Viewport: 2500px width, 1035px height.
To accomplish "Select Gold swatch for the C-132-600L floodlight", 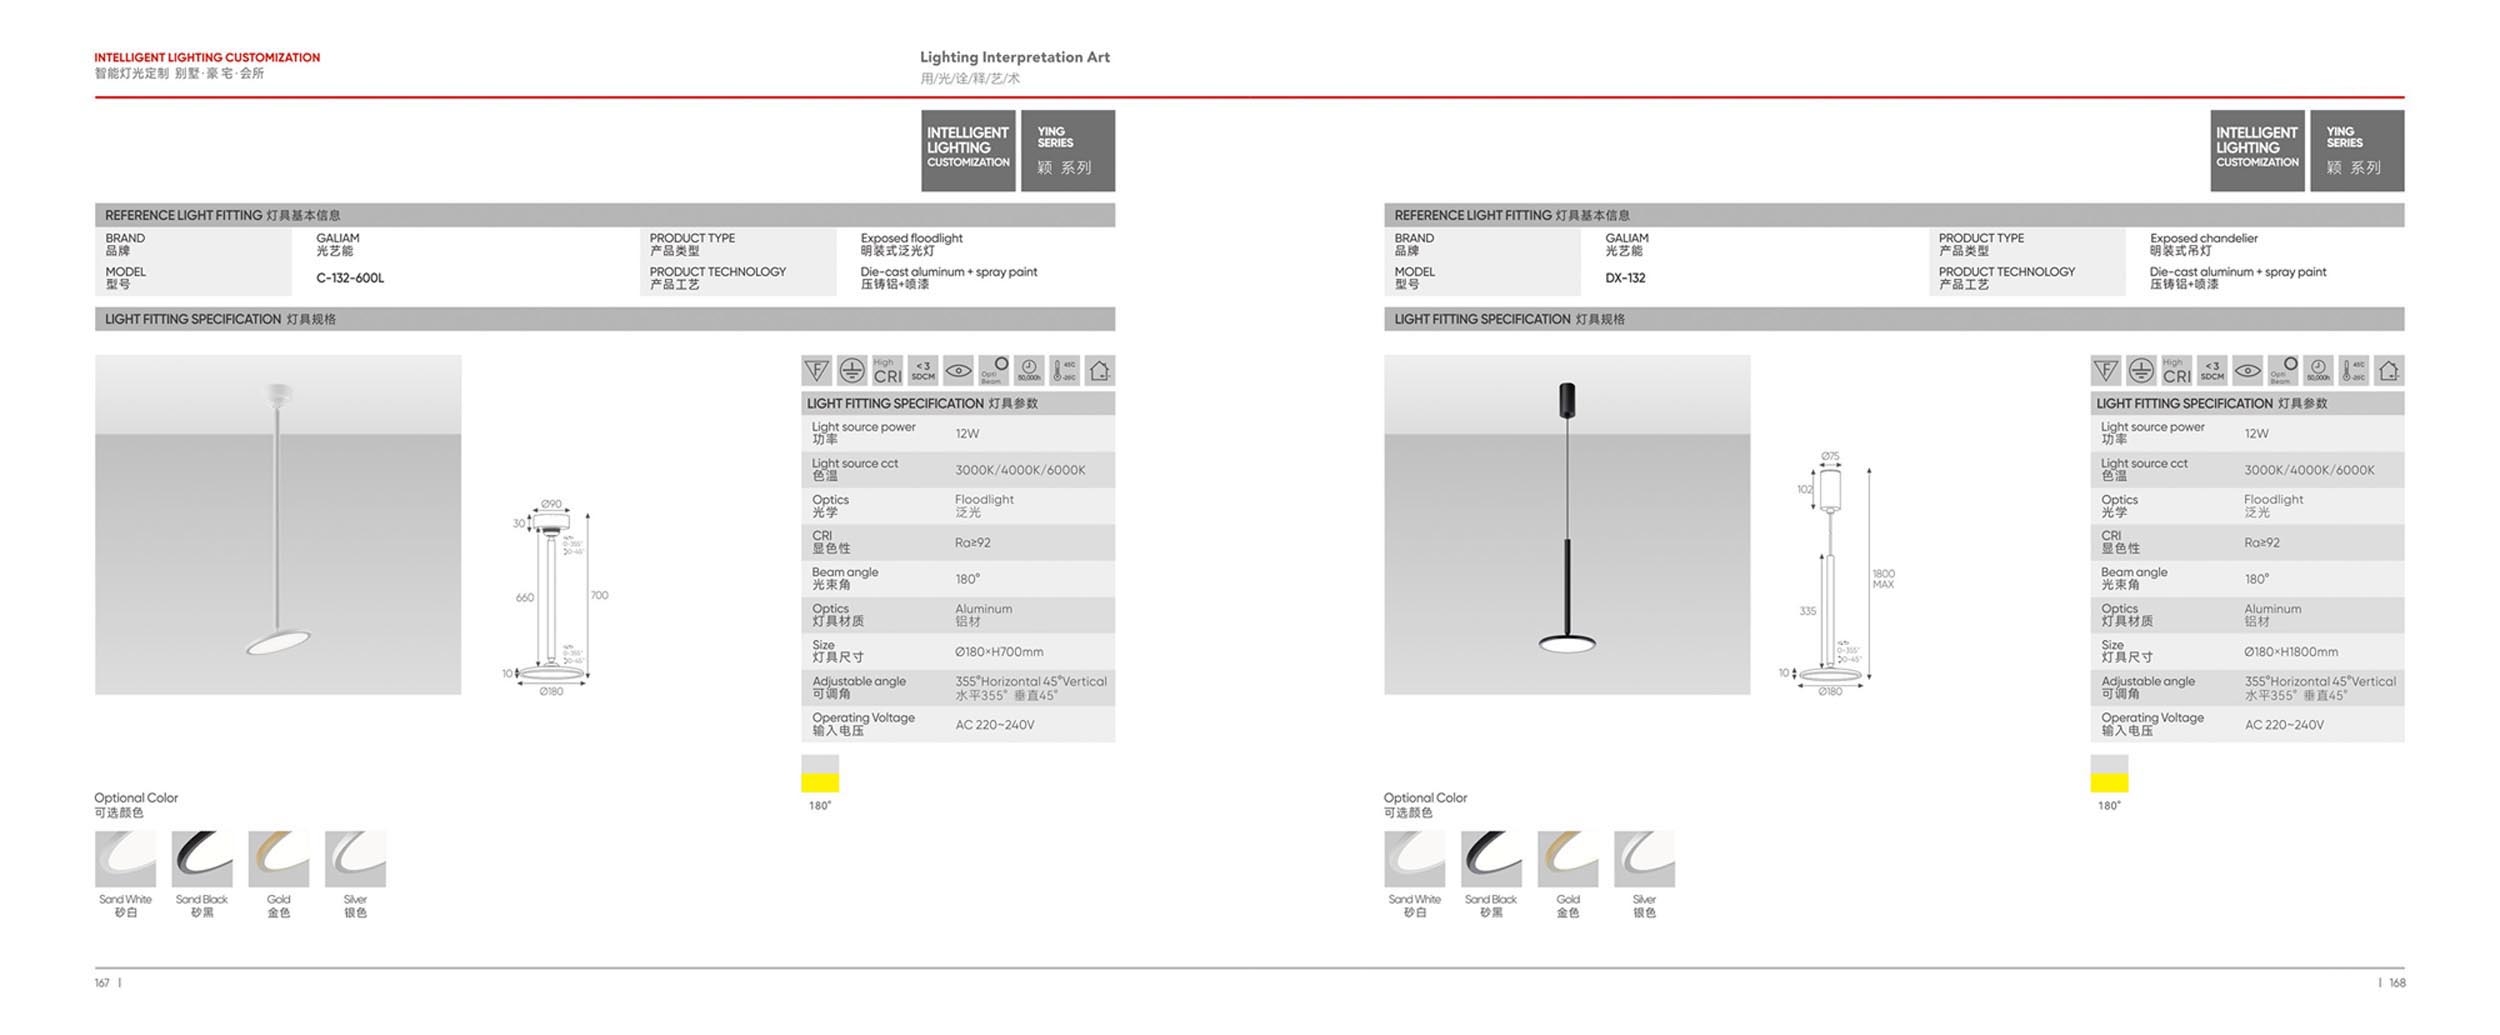I will pos(278,858).
